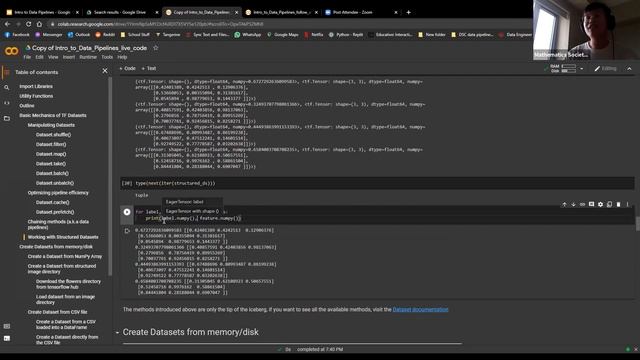Open the Edit menu
This screenshot has width=640, height=360.
39,57
